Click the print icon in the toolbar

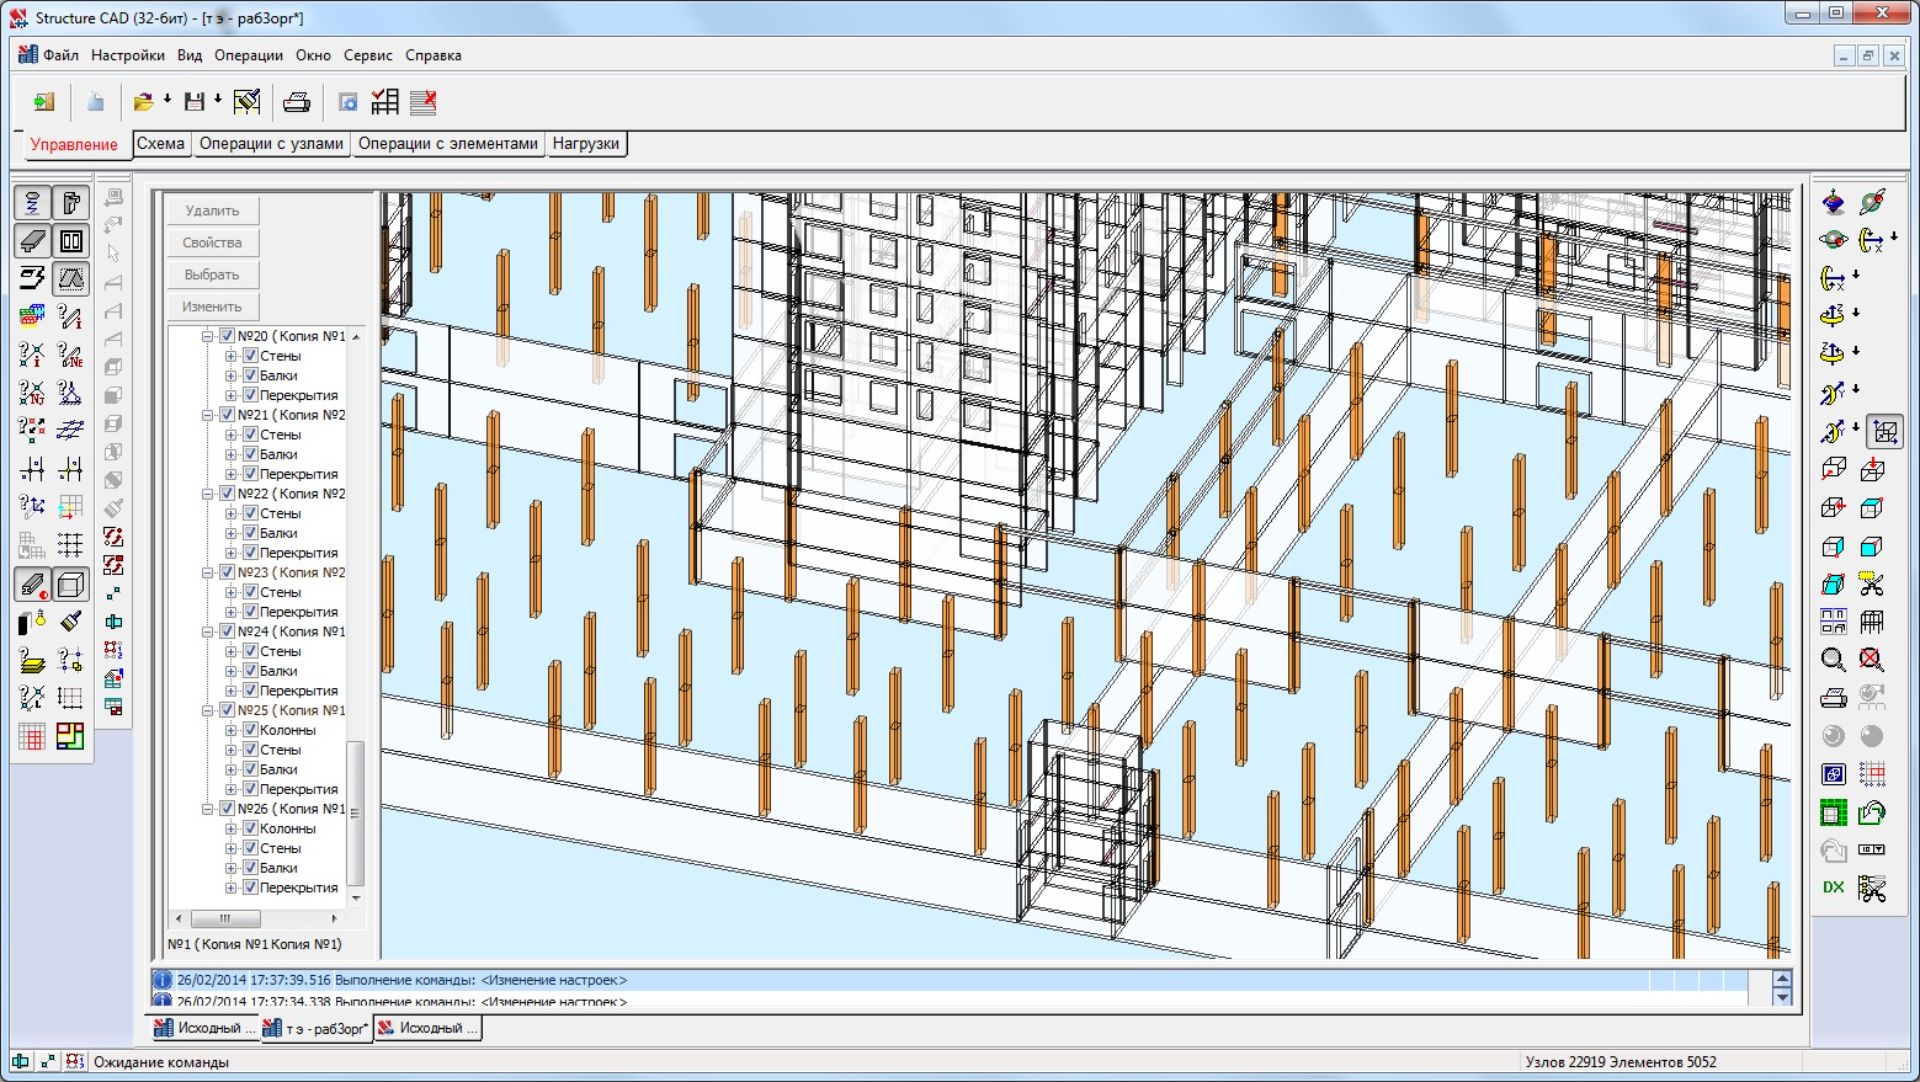pos(296,102)
